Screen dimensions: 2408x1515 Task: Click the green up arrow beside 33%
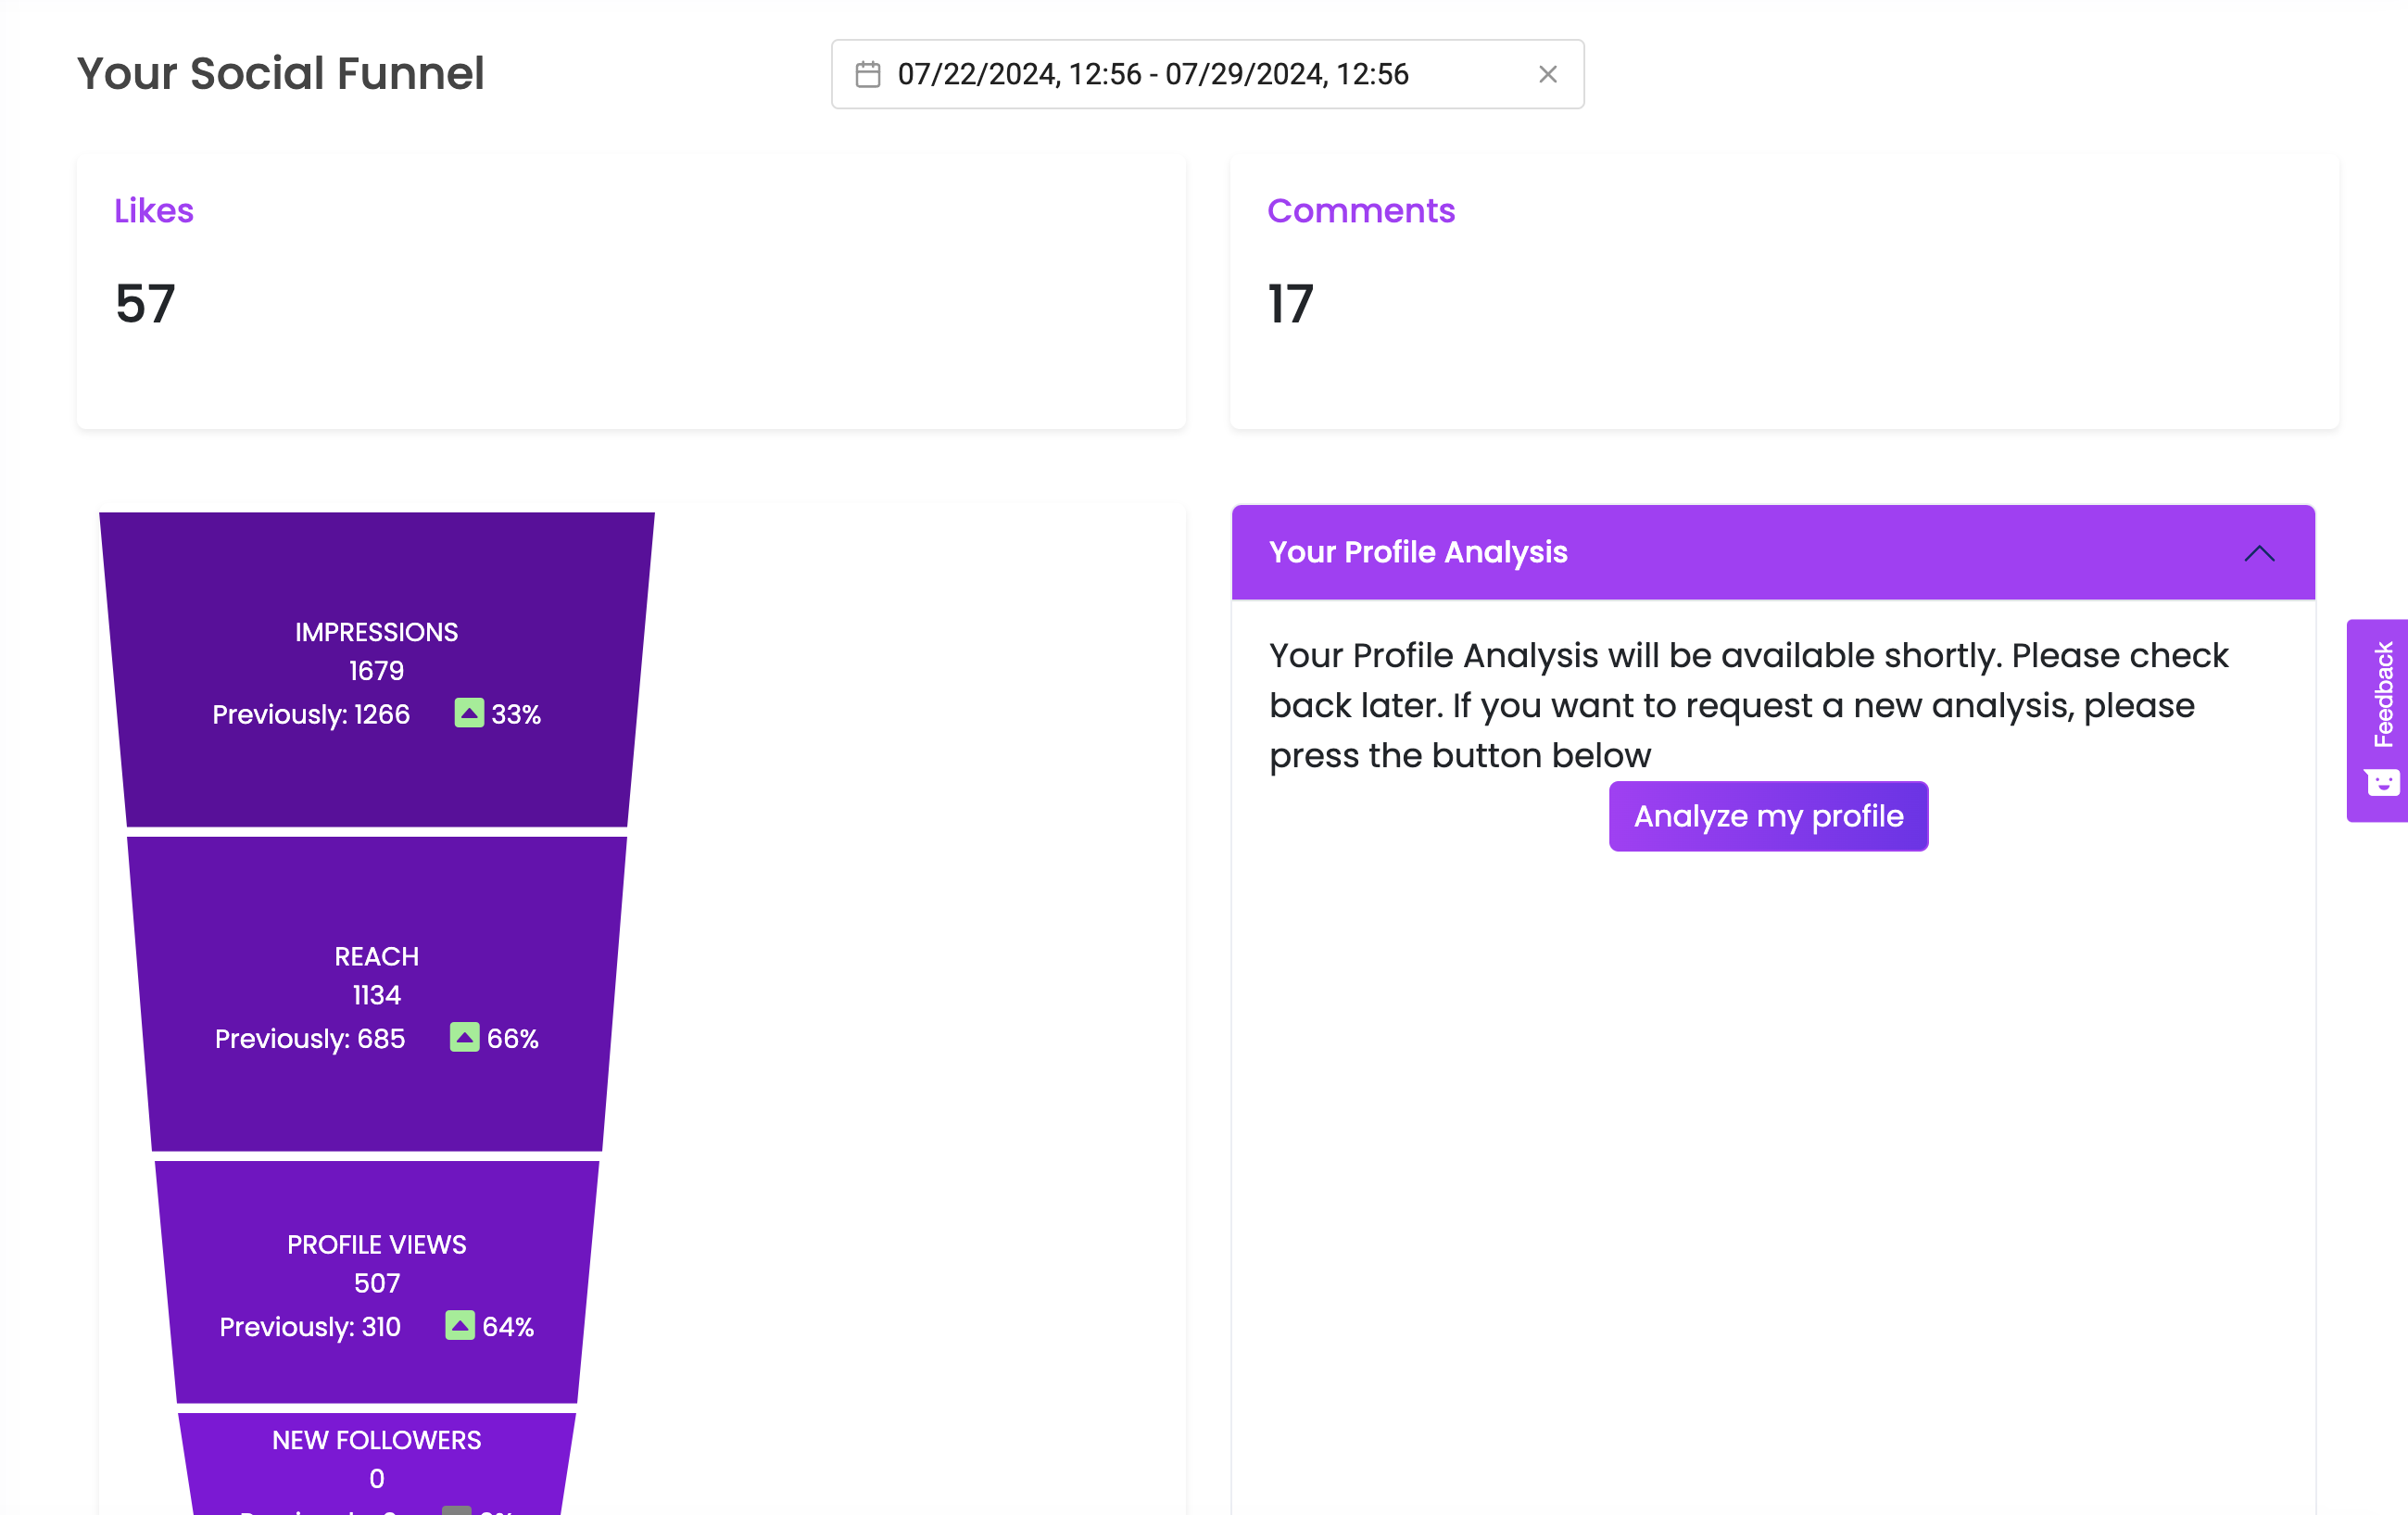point(469,713)
